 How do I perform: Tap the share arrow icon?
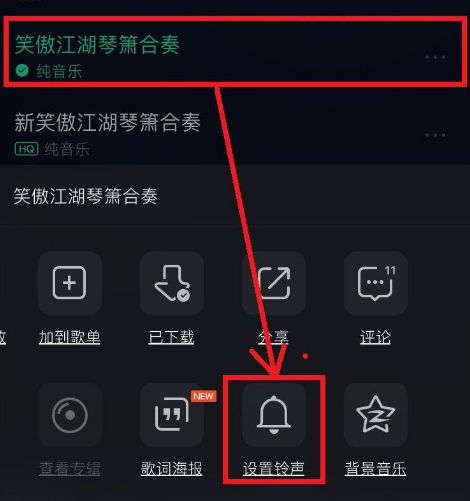coord(274,283)
